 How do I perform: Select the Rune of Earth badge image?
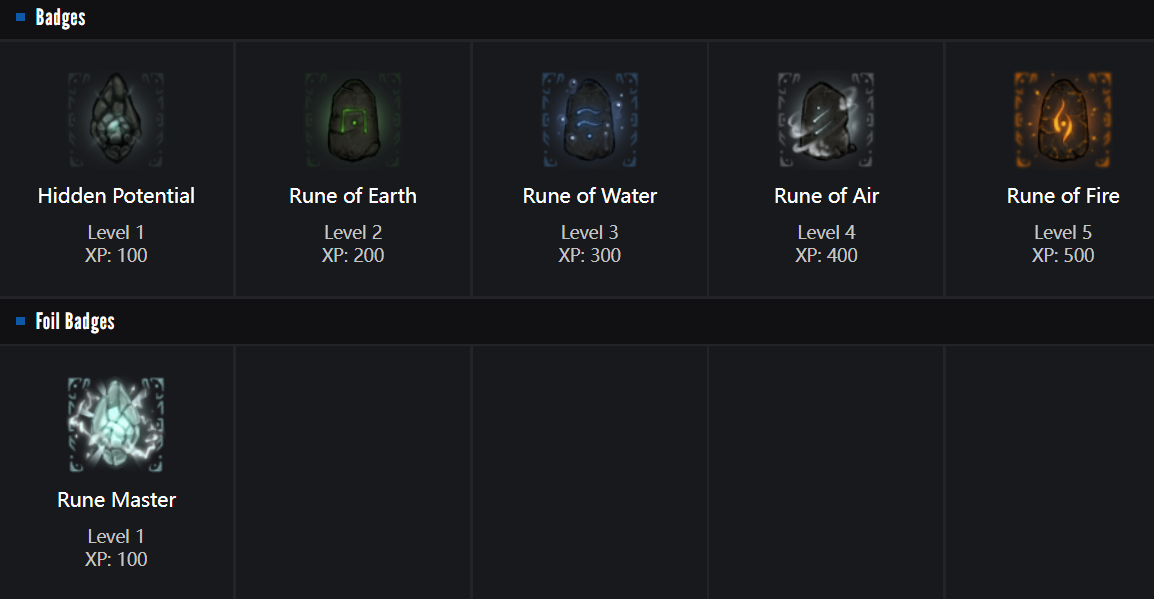[x=353, y=120]
